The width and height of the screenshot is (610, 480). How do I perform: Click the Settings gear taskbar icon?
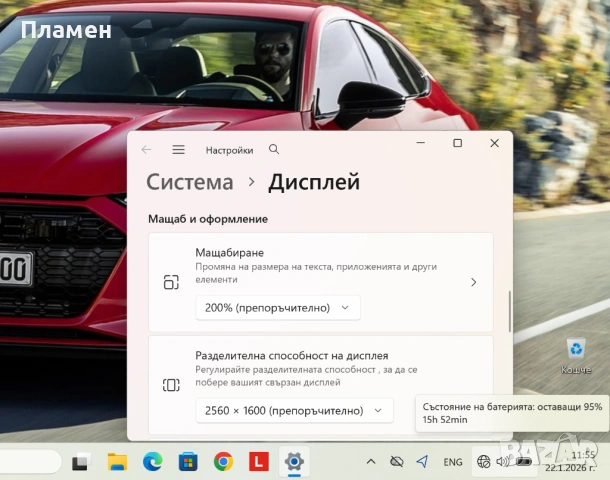(x=294, y=462)
